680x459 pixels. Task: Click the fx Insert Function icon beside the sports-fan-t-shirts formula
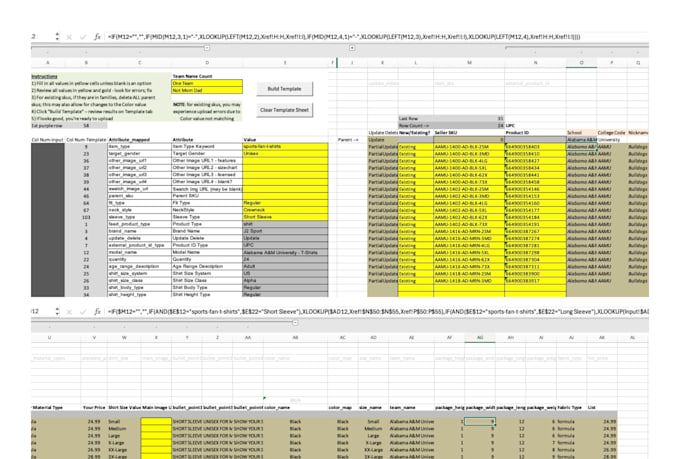pos(97,311)
